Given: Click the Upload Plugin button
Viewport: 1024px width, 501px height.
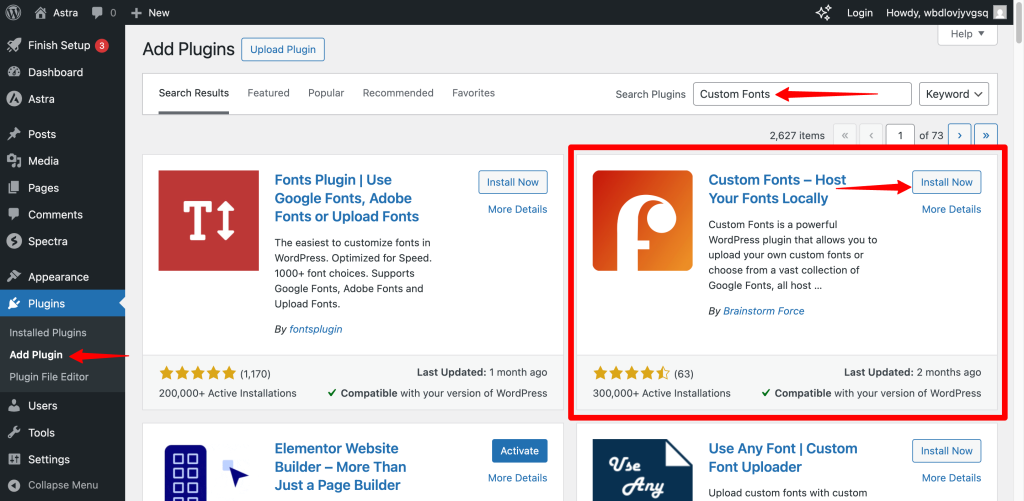Looking at the screenshot, I should pos(283,49).
